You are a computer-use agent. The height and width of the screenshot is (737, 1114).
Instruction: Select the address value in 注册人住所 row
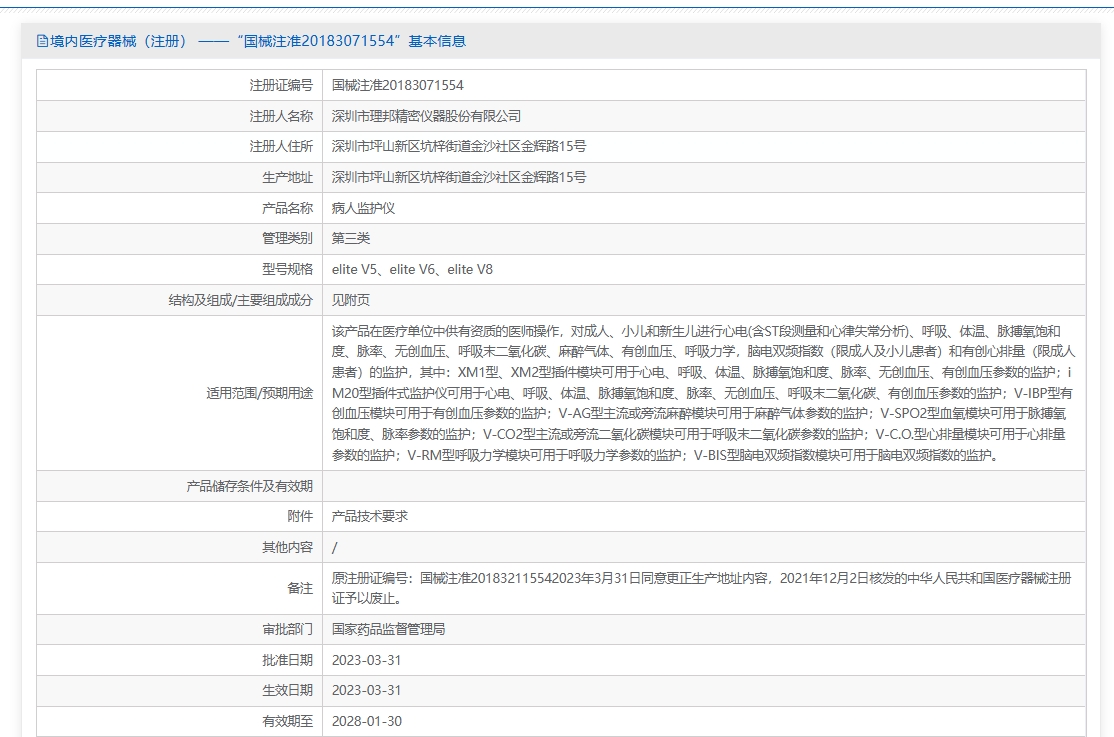pyautogui.click(x=459, y=146)
